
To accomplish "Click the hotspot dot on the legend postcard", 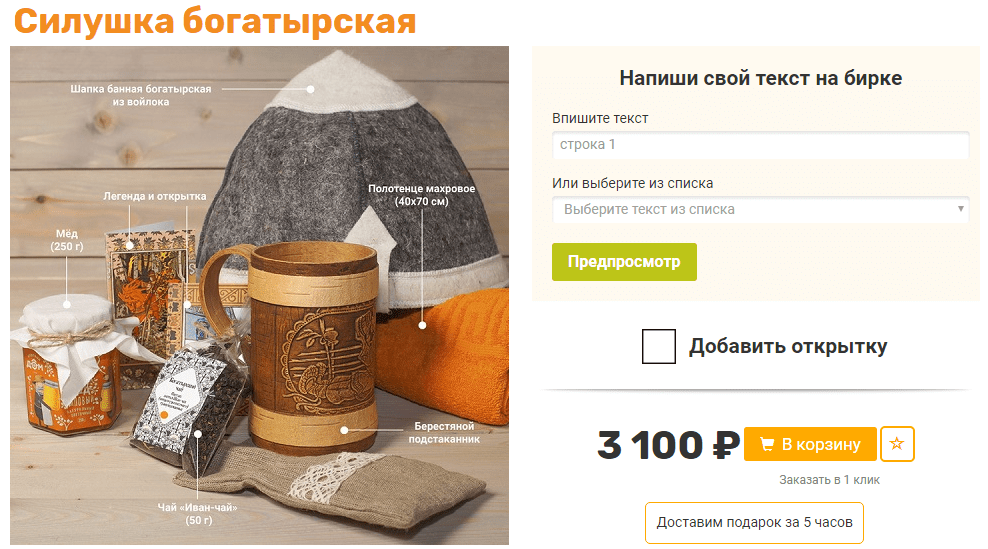I will pos(129,245).
